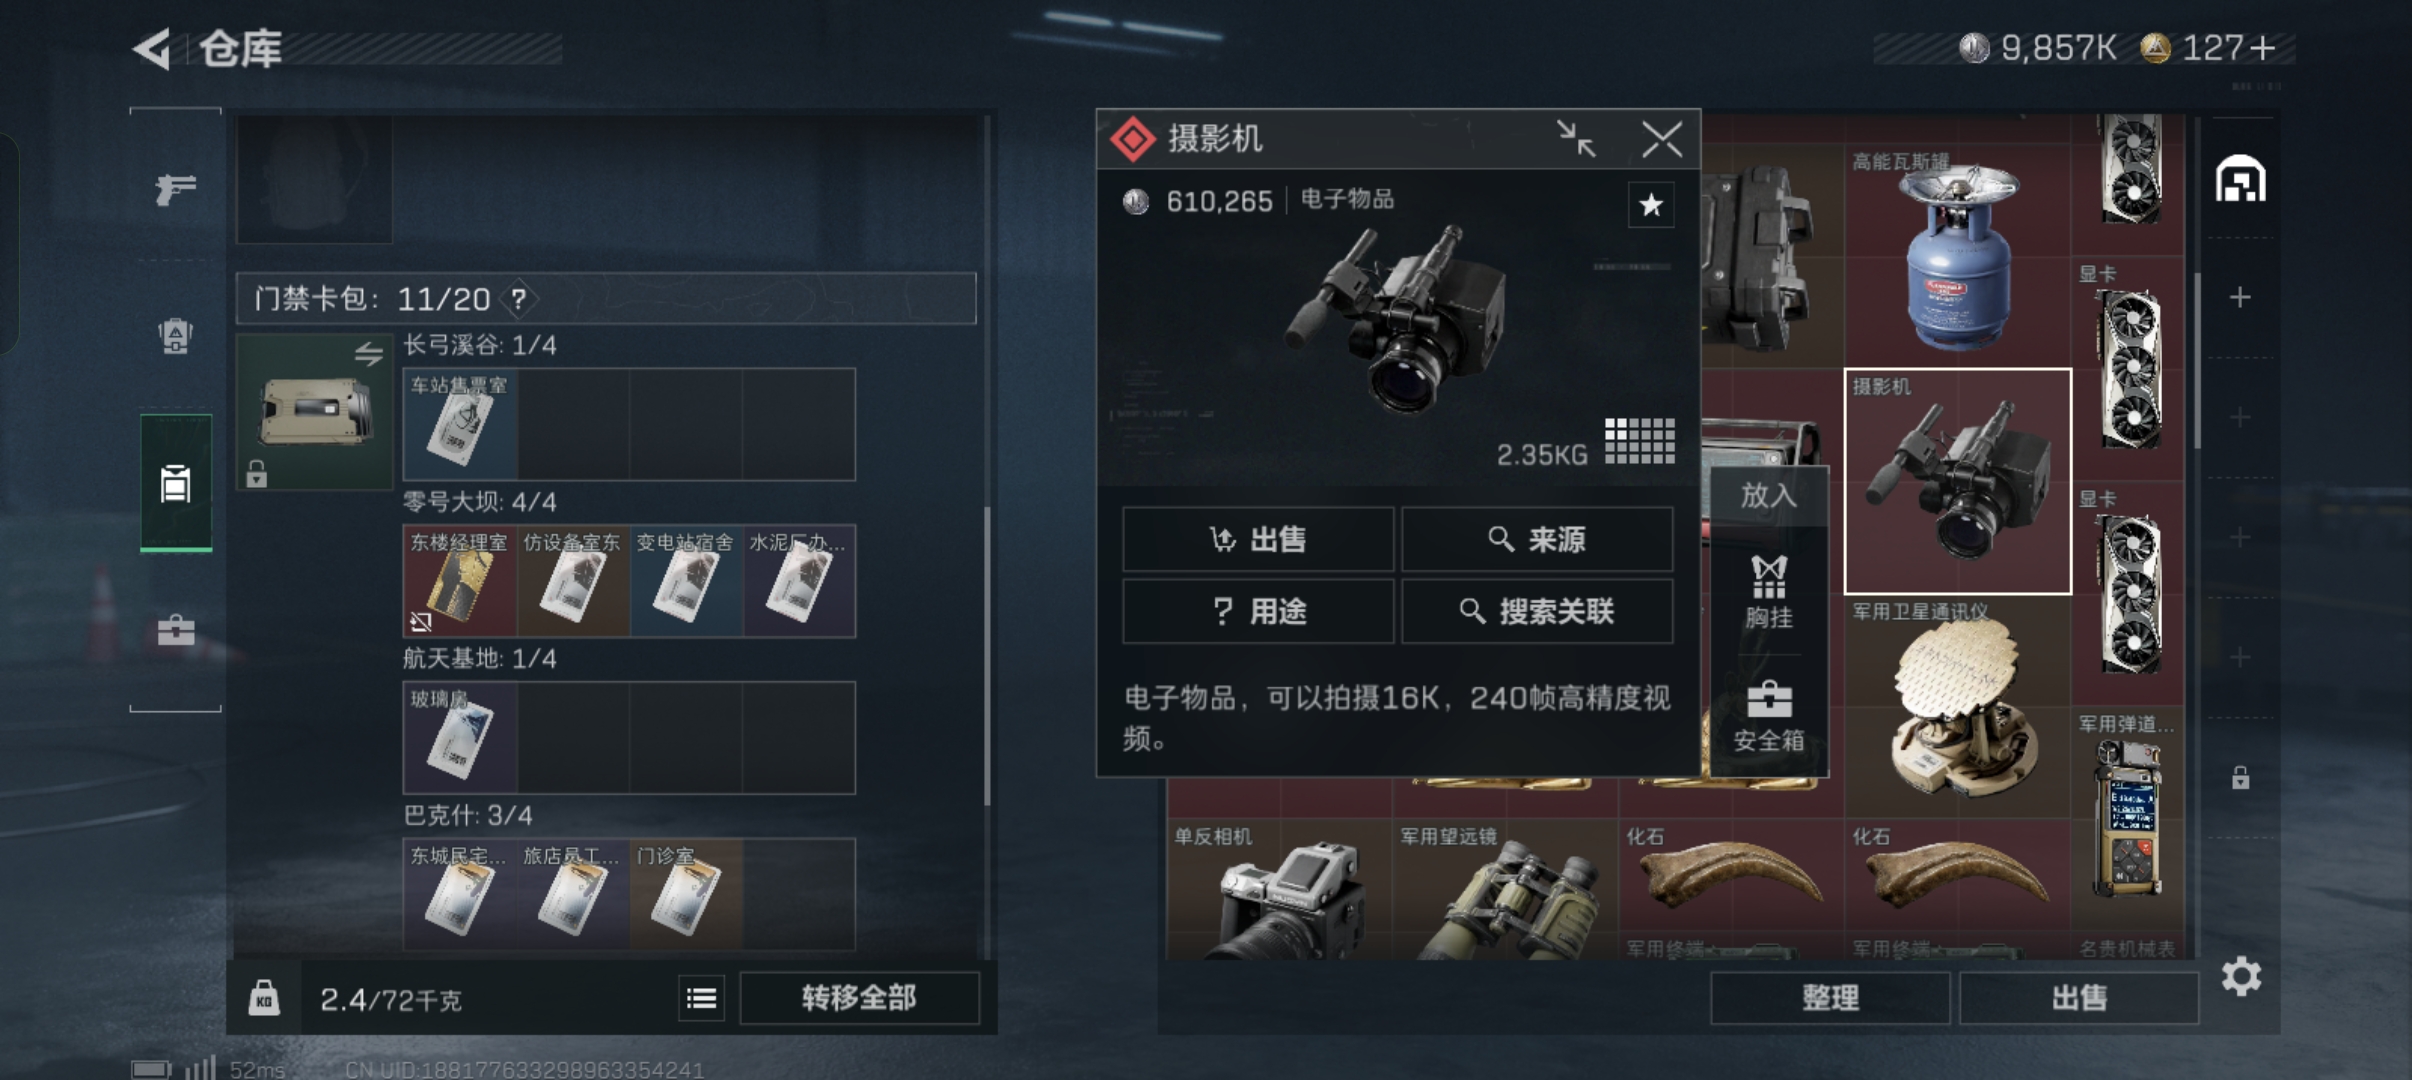Open the 用途 usage info
This screenshot has width=2412, height=1080.
[x=1258, y=611]
